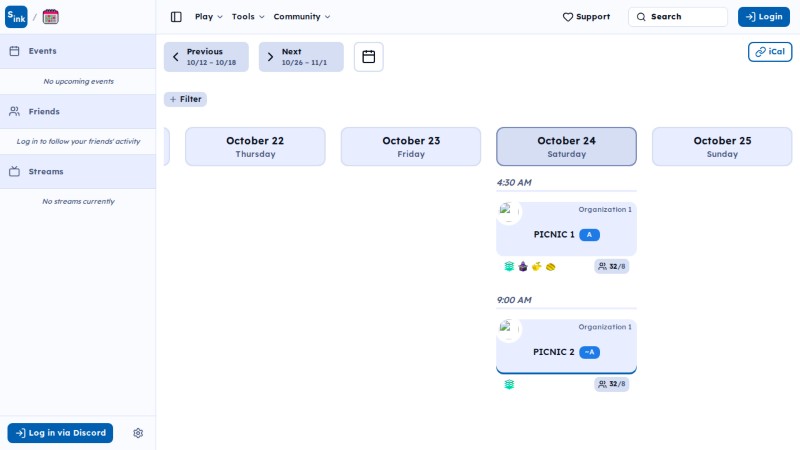Click the green tower mode icon under PICNIC 1
800x450 pixels.
[509, 266]
